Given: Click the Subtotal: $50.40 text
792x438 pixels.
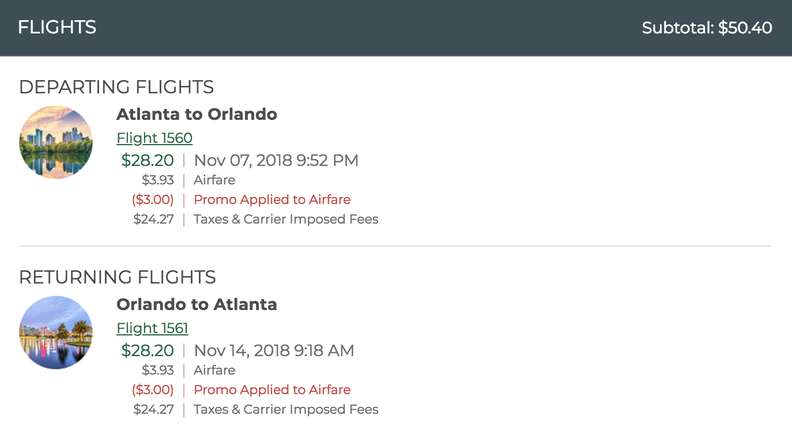Looking at the screenshot, I should (707, 28).
